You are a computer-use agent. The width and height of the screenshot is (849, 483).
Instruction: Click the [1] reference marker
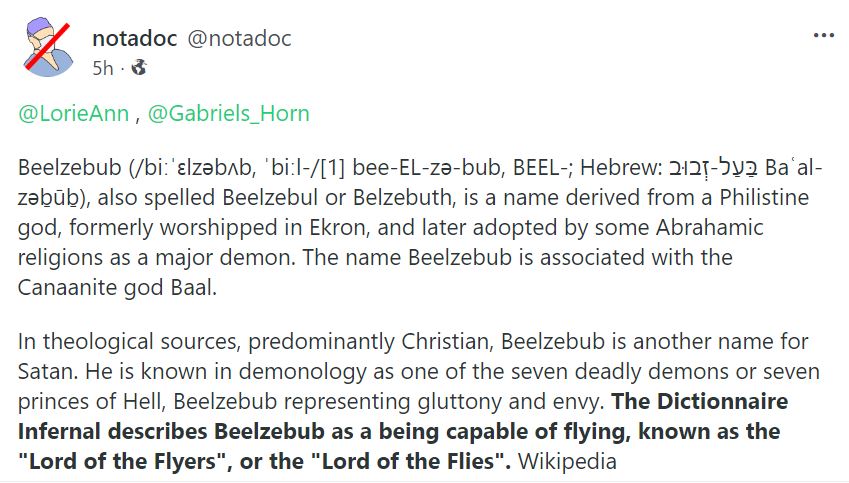pos(333,168)
